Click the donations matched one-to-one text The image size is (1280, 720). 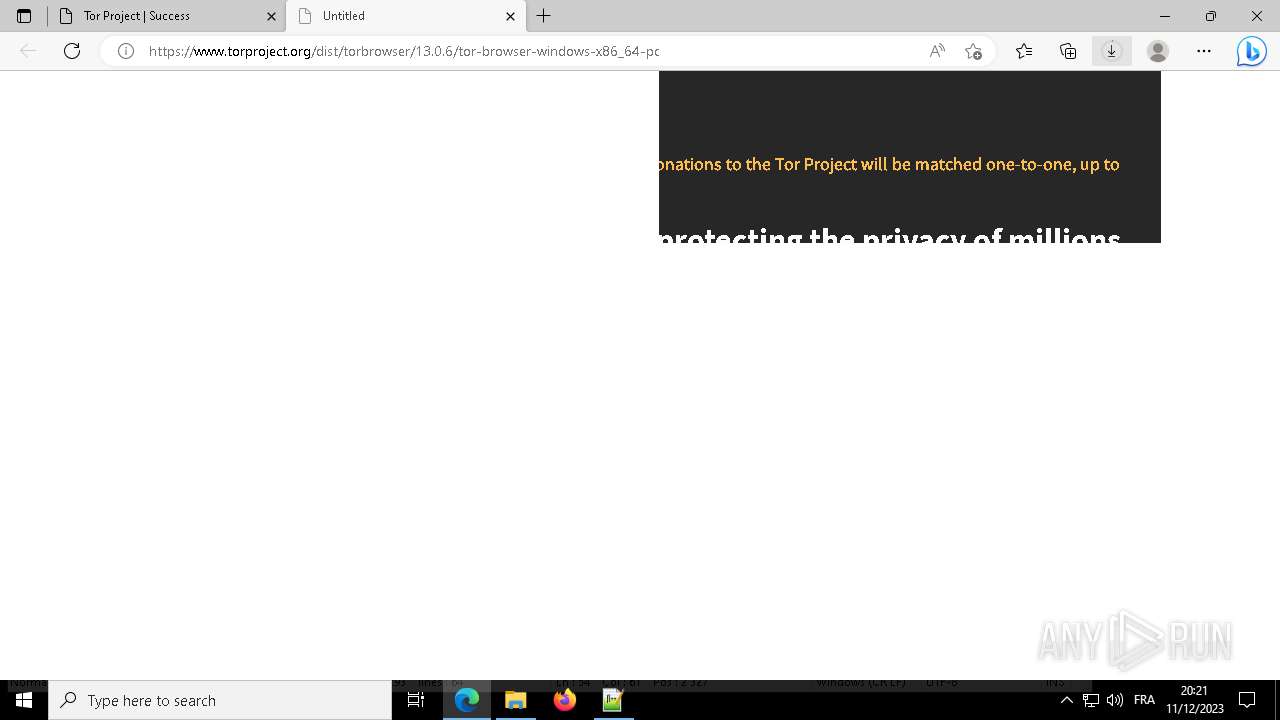[889, 164]
